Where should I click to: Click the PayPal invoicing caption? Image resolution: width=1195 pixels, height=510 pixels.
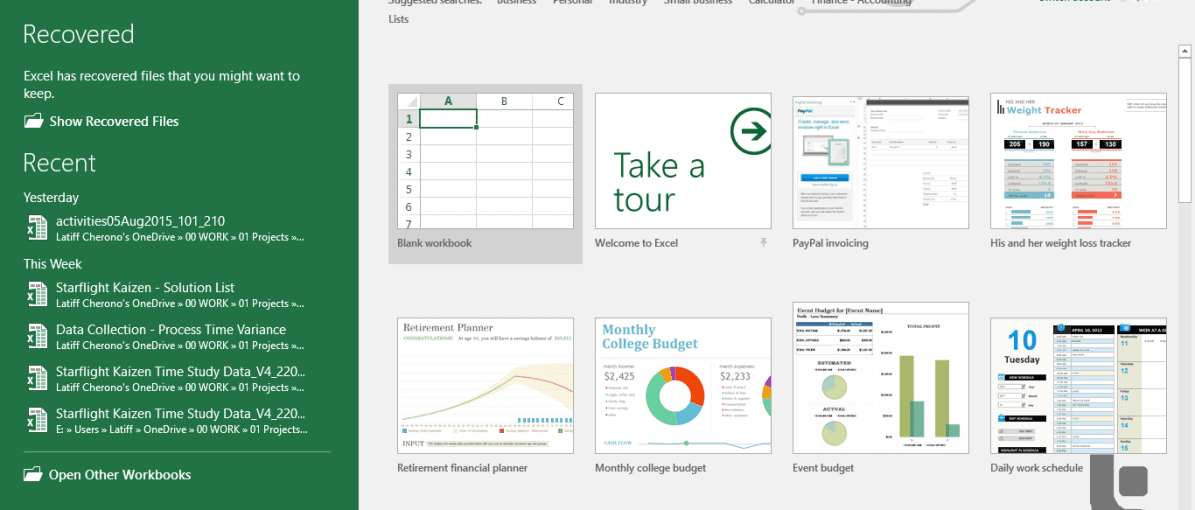click(x=831, y=243)
